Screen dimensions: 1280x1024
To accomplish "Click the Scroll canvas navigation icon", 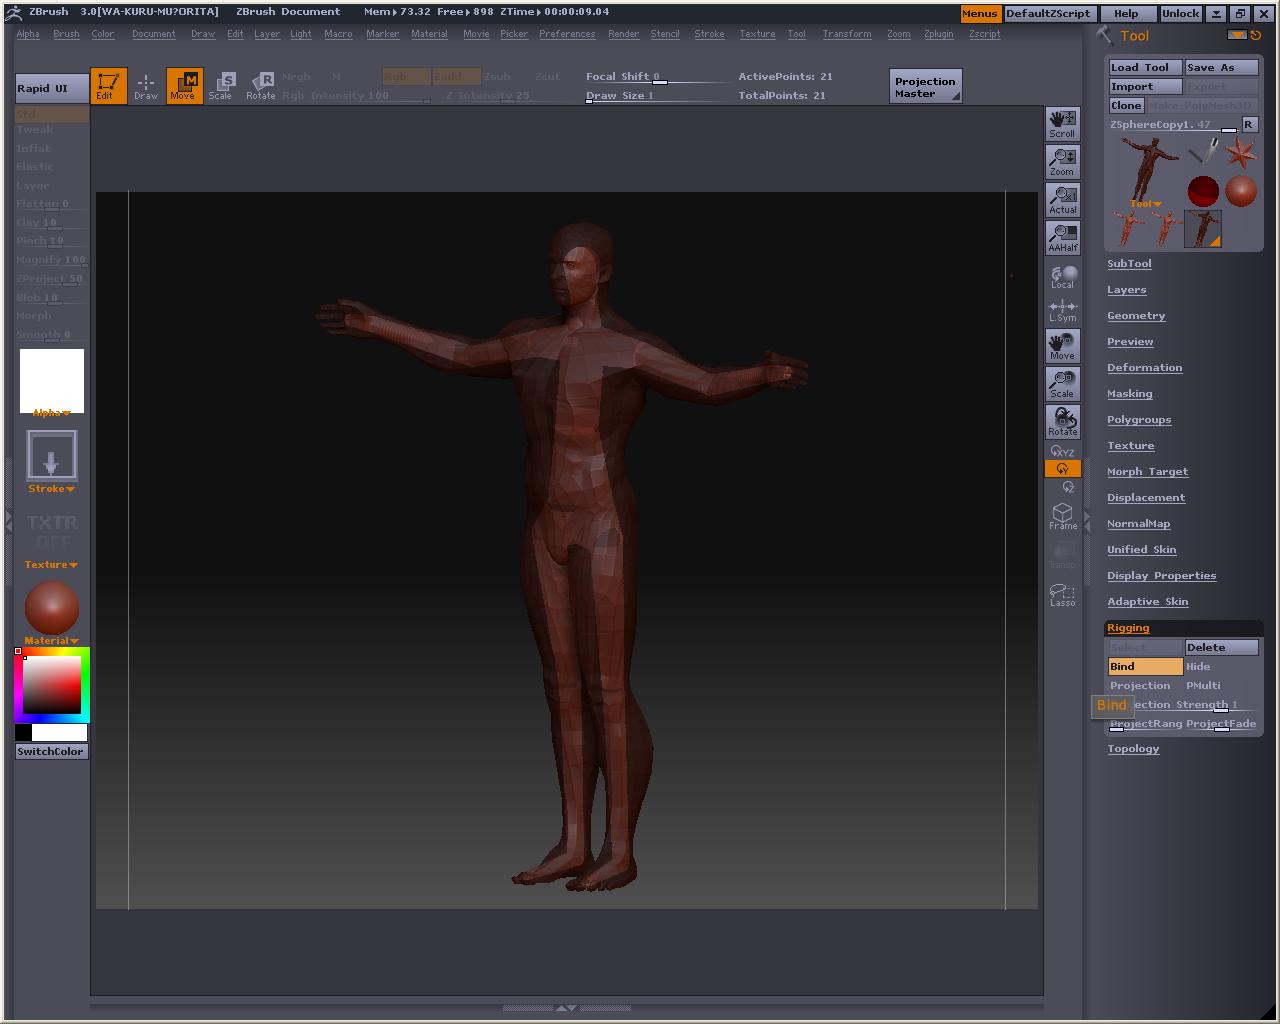I will [x=1062, y=124].
